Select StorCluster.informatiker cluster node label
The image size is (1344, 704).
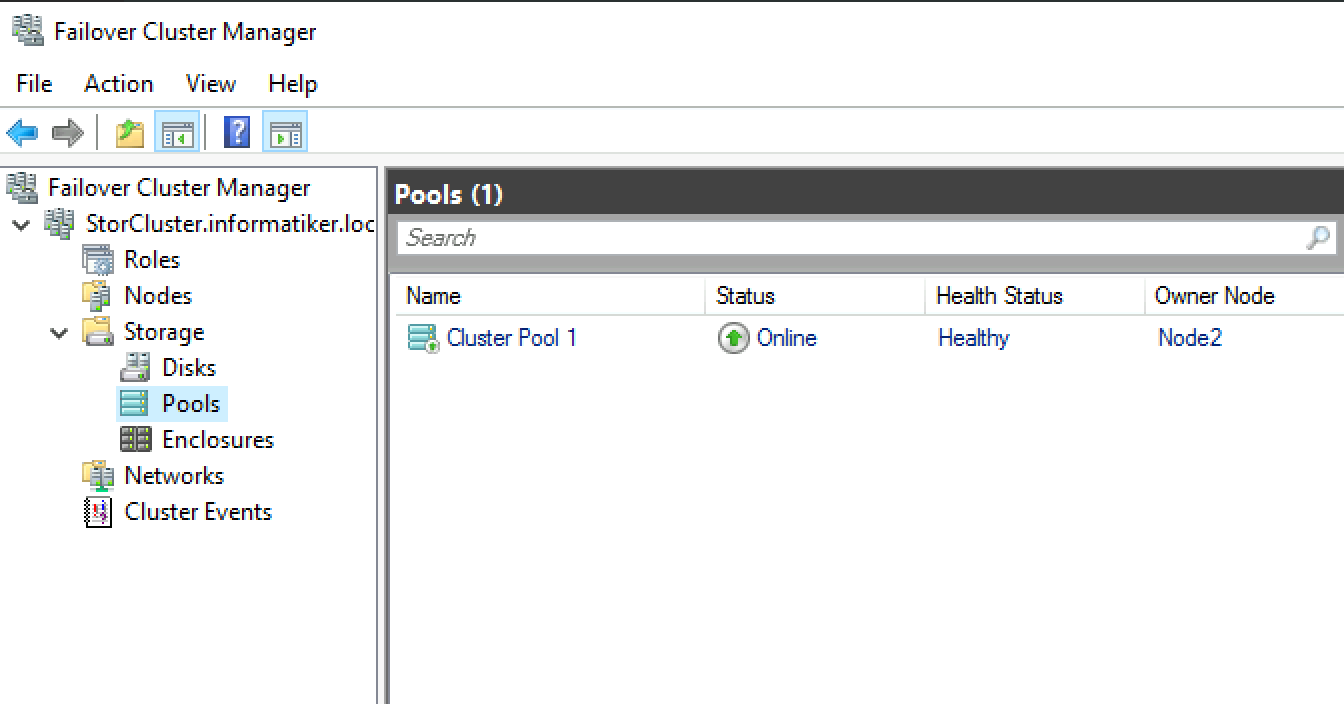pos(230,224)
